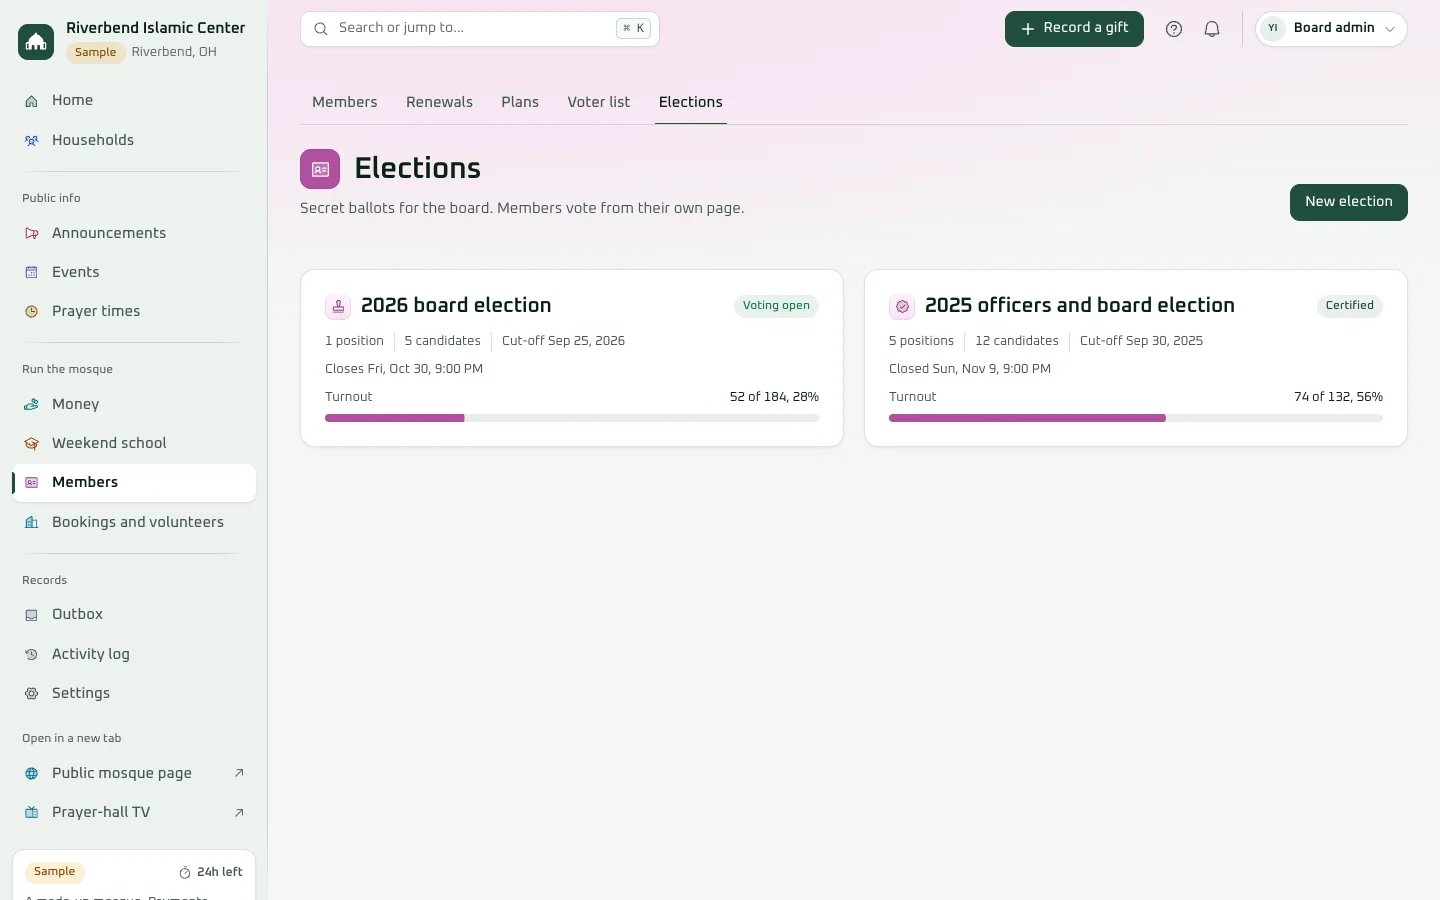Screen dimensions: 1440x900
Task: Click the Settings gear icon
Action: 31,694
